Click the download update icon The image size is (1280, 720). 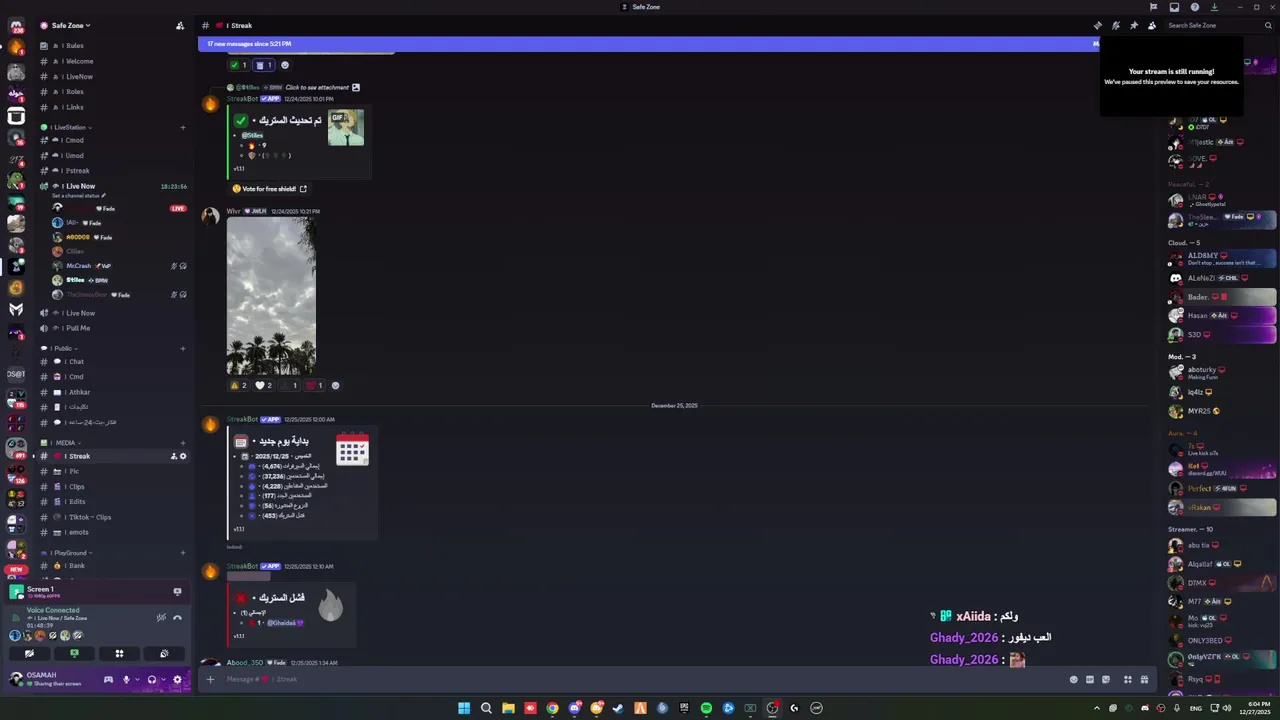tap(1214, 7)
